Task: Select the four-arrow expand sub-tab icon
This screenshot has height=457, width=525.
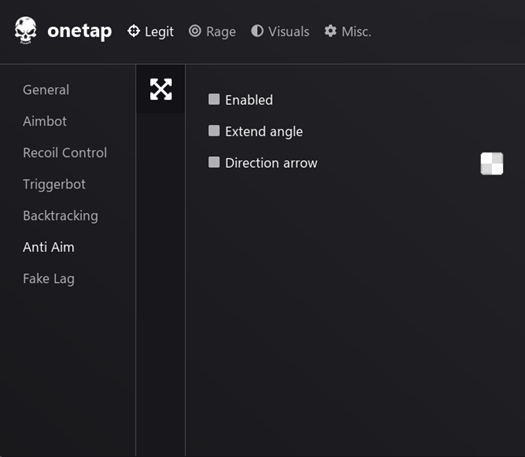Action: coord(161,89)
